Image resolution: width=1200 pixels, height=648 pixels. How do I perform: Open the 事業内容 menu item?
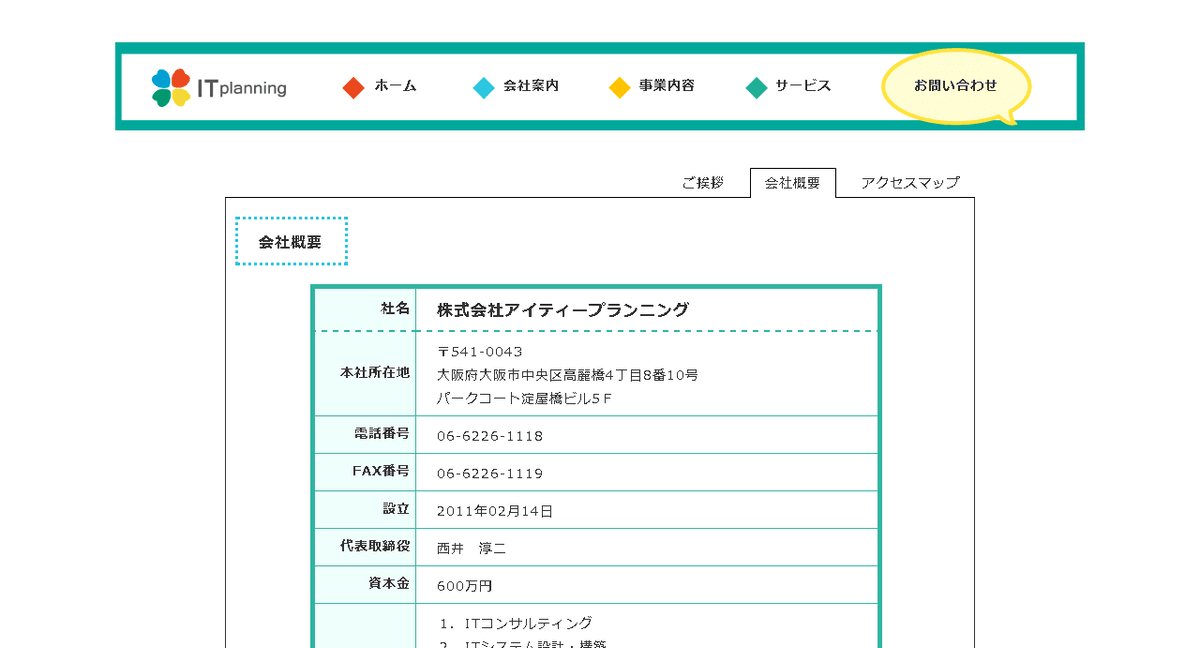coord(667,86)
